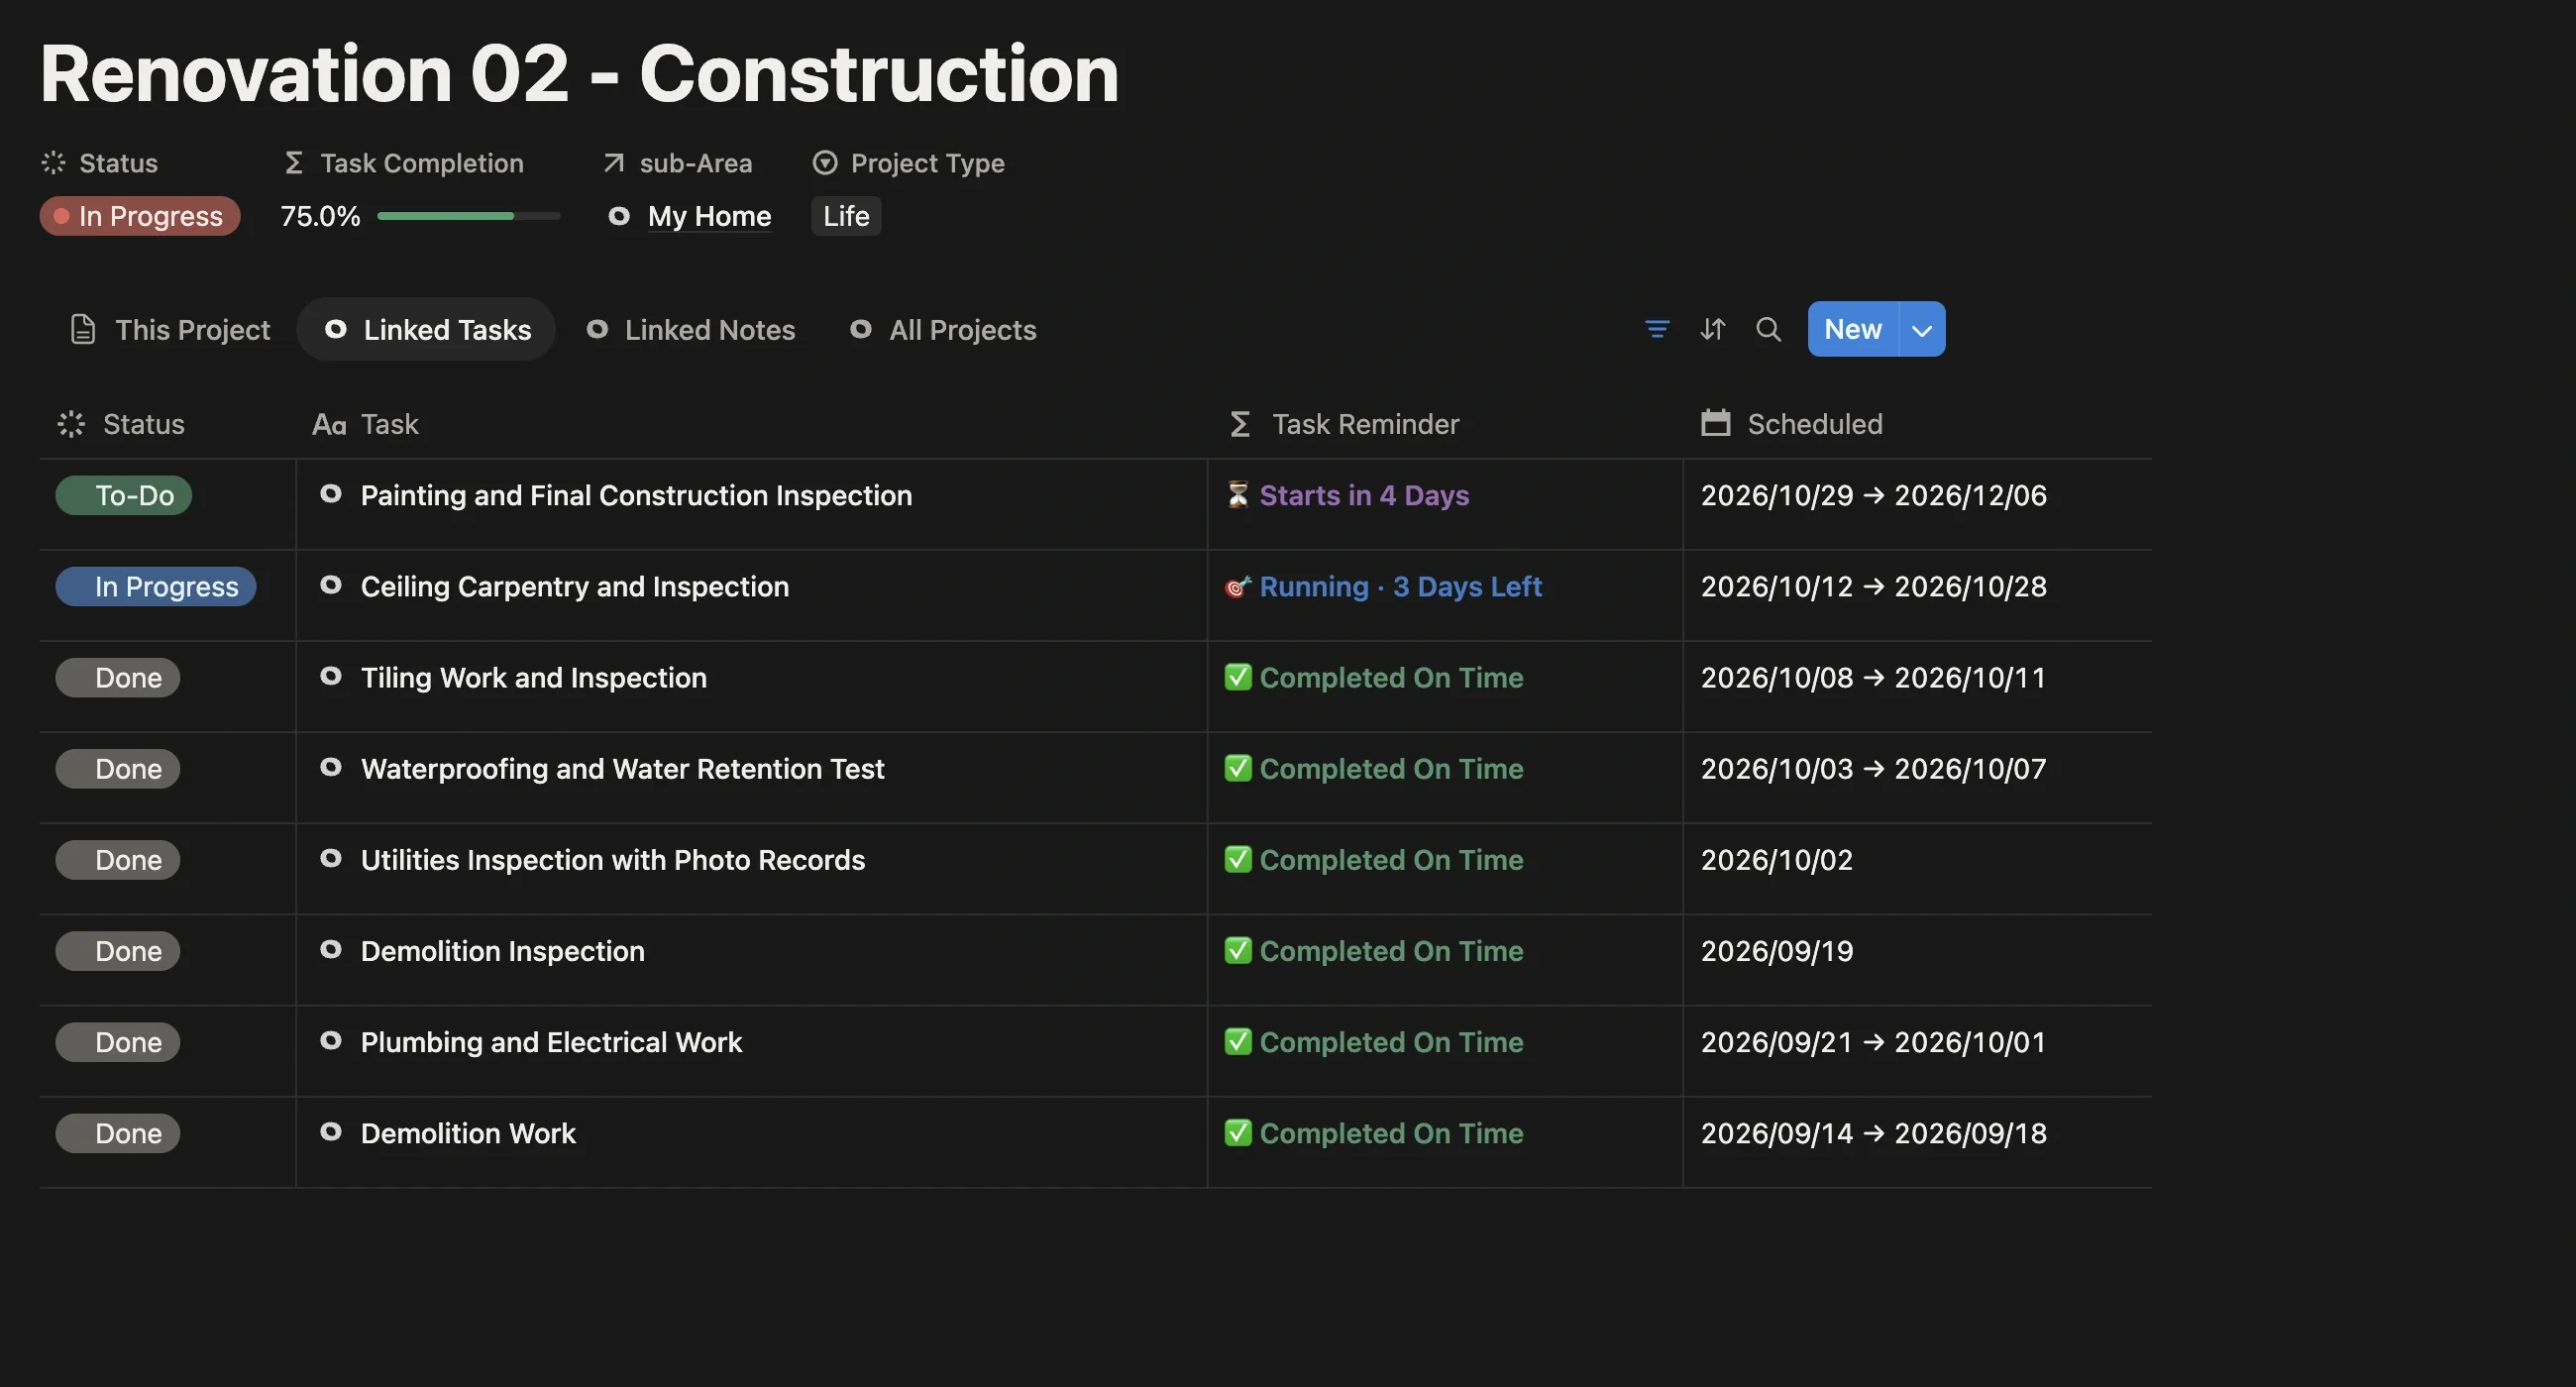The height and width of the screenshot is (1387, 2576).
Task: Click the Renovation 02 - Construction title
Action: [x=579, y=73]
